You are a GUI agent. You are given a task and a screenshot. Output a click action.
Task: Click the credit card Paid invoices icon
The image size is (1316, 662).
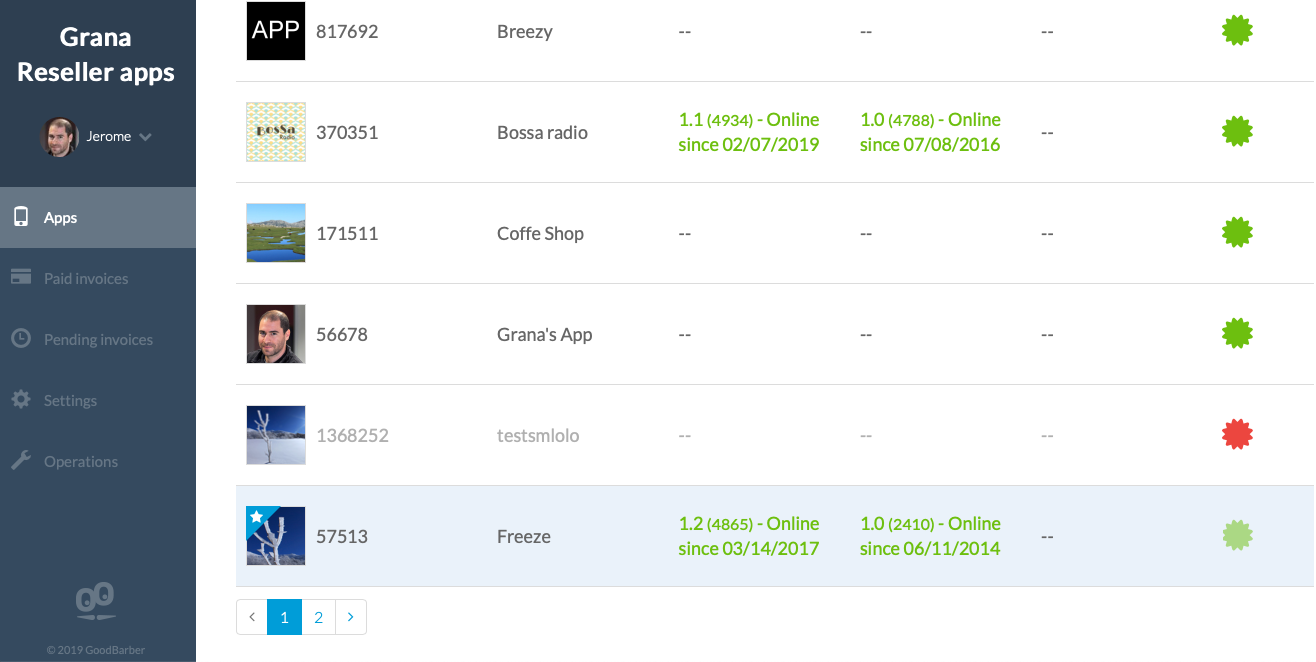click(x=20, y=278)
